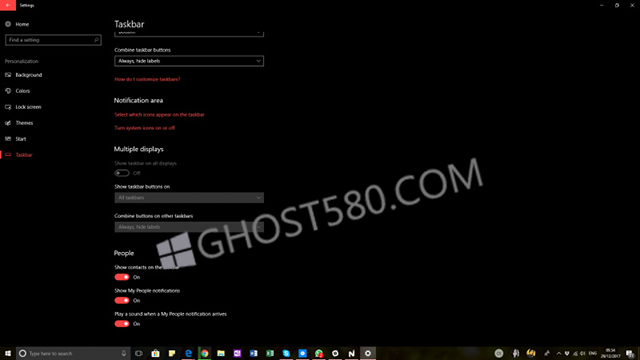
Task: Click Select which icons appear on taskbar
Action: [x=159, y=115]
